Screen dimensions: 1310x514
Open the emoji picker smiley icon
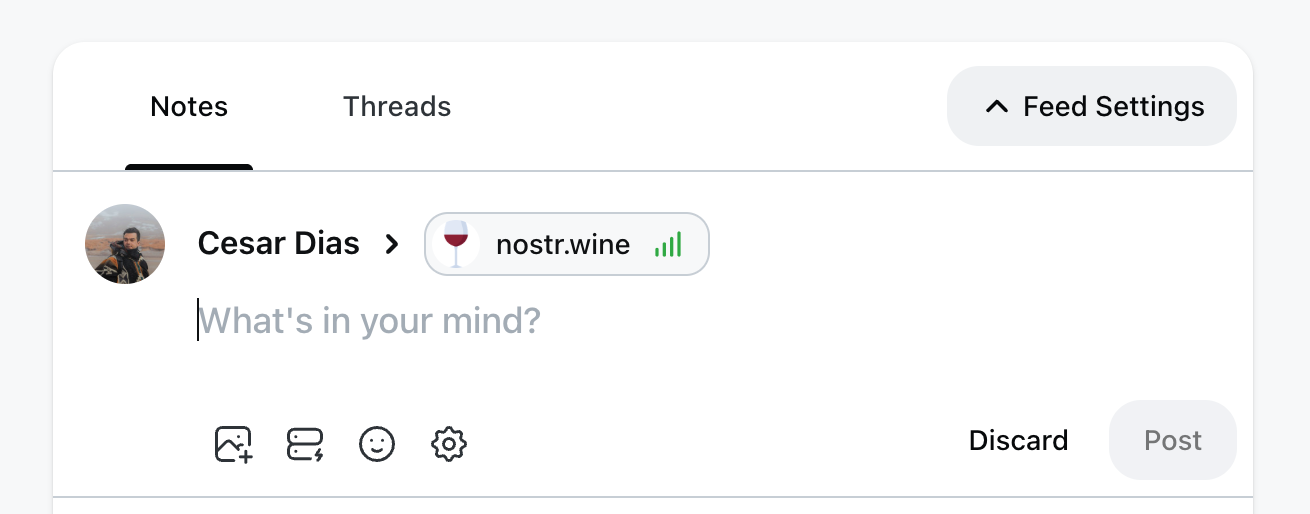[x=377, y=443]
